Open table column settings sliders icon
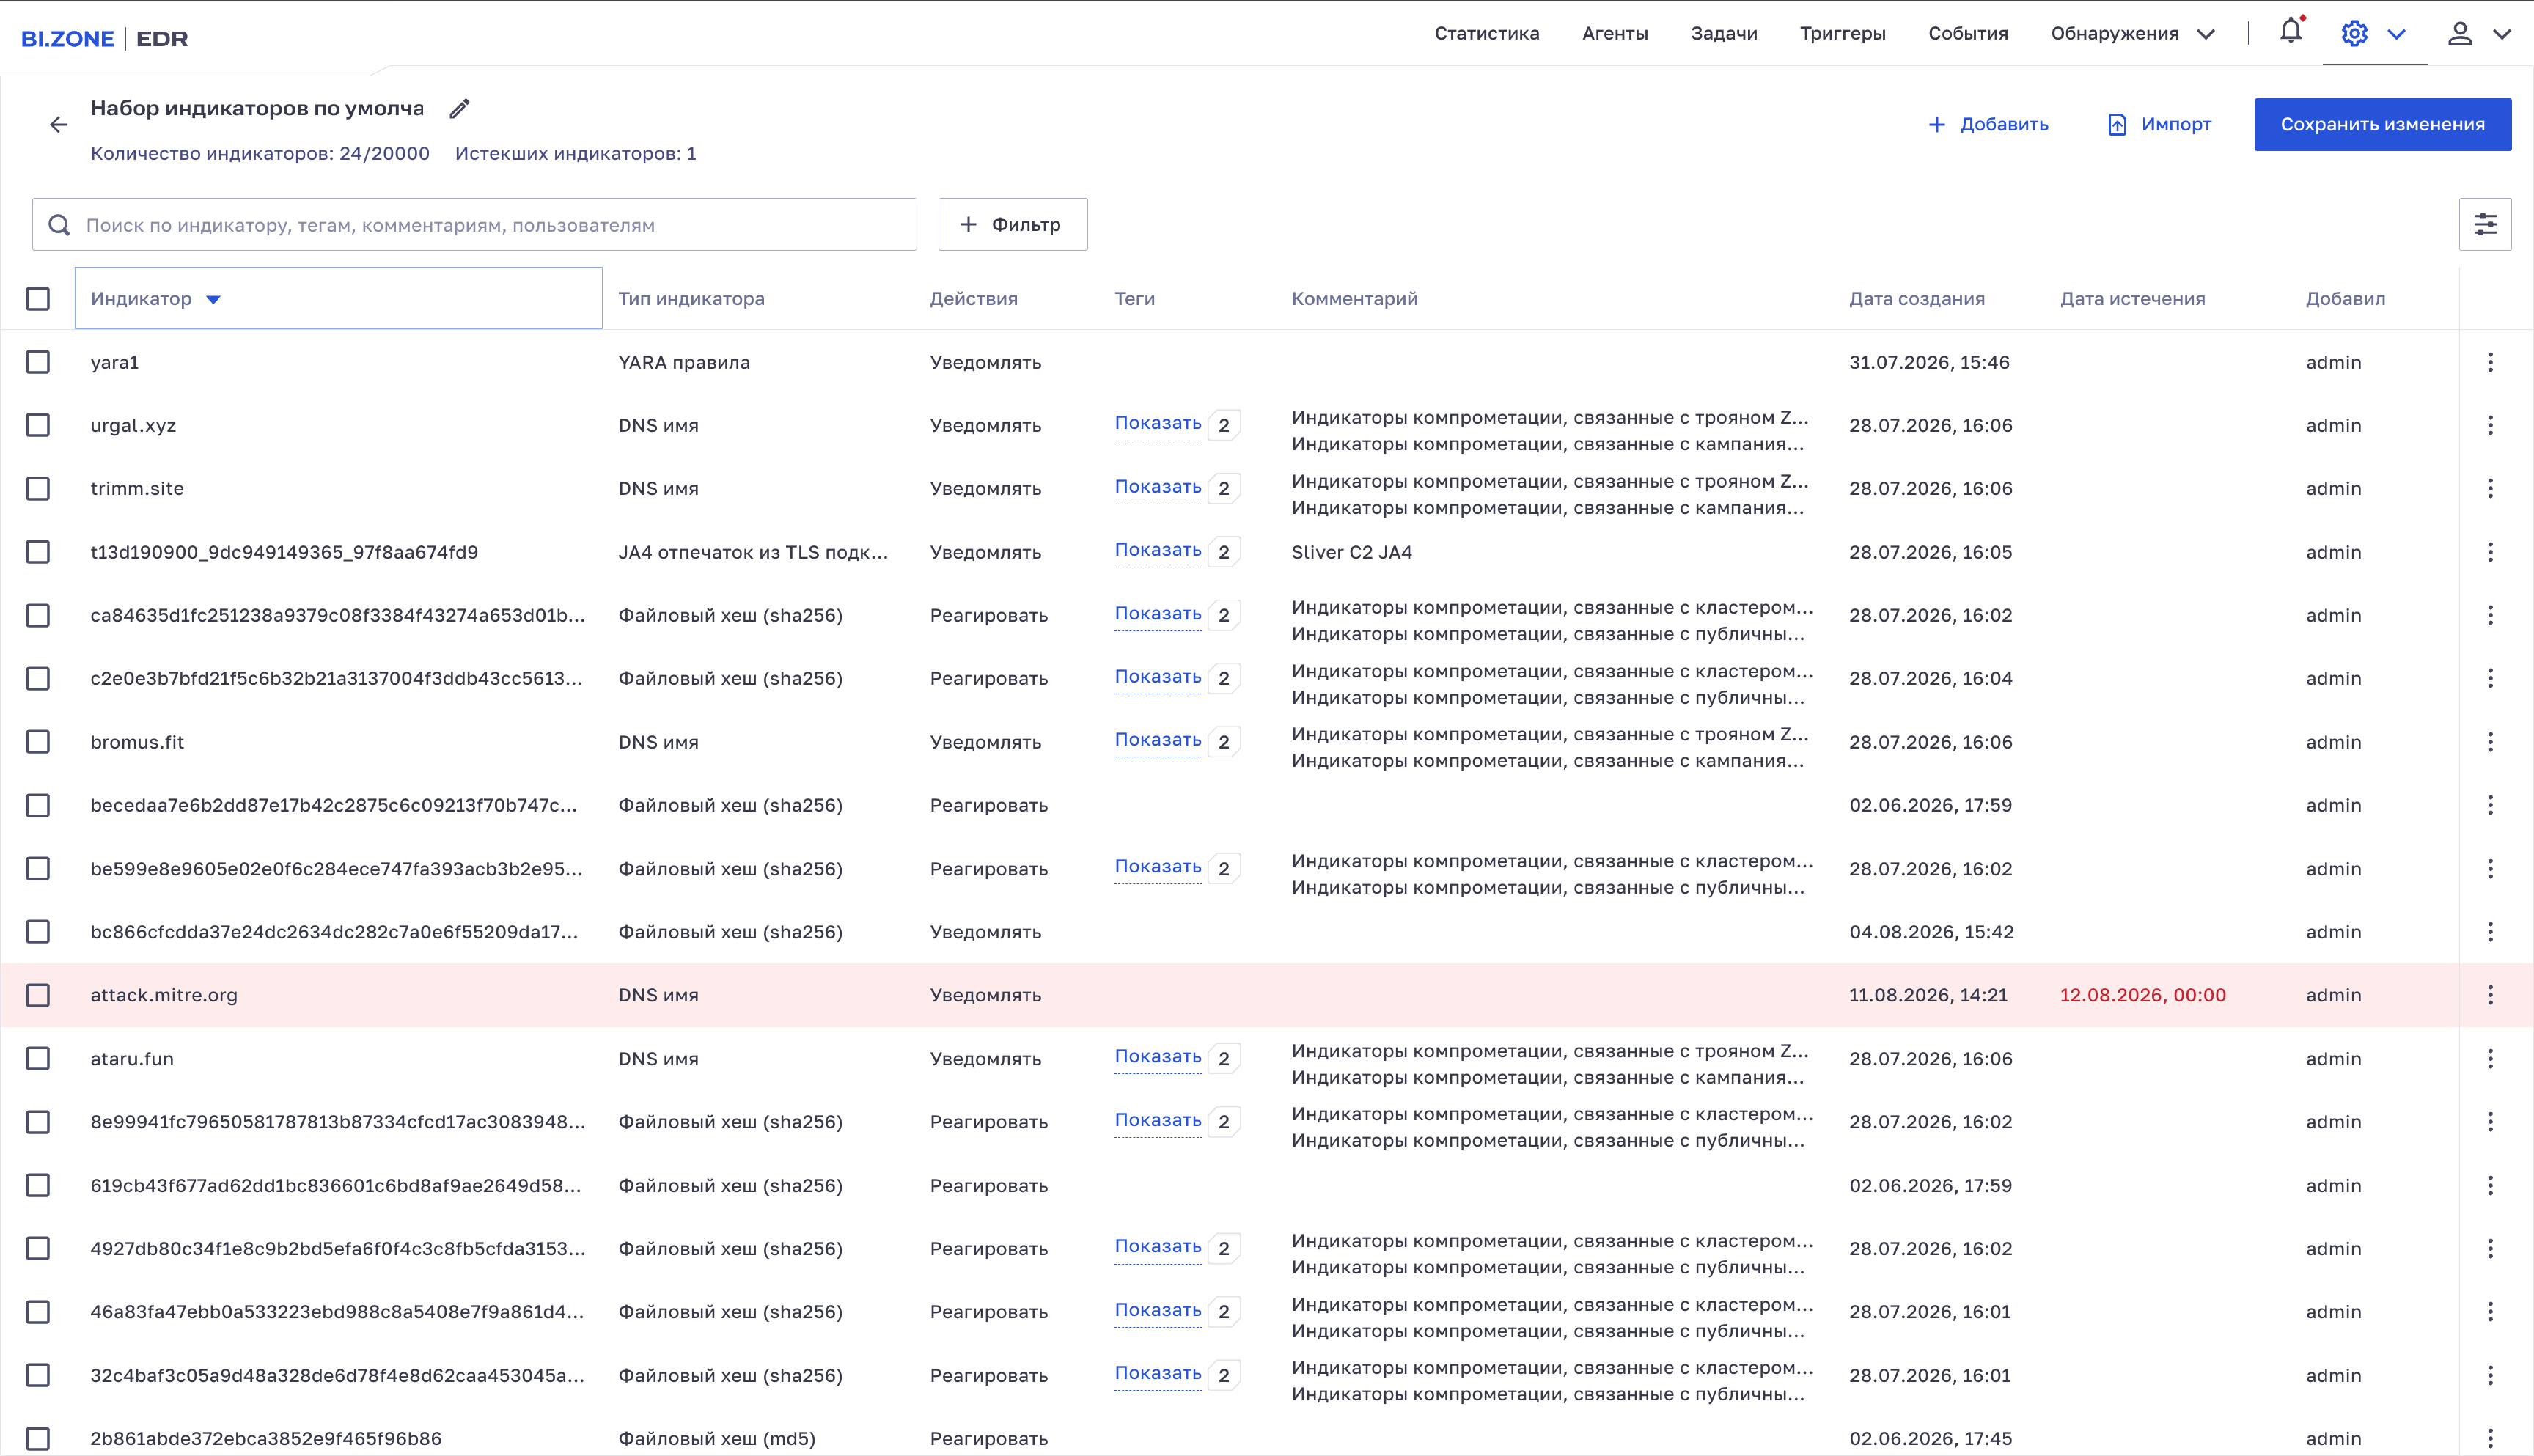2534x1456 pixels. (2485, 224)
